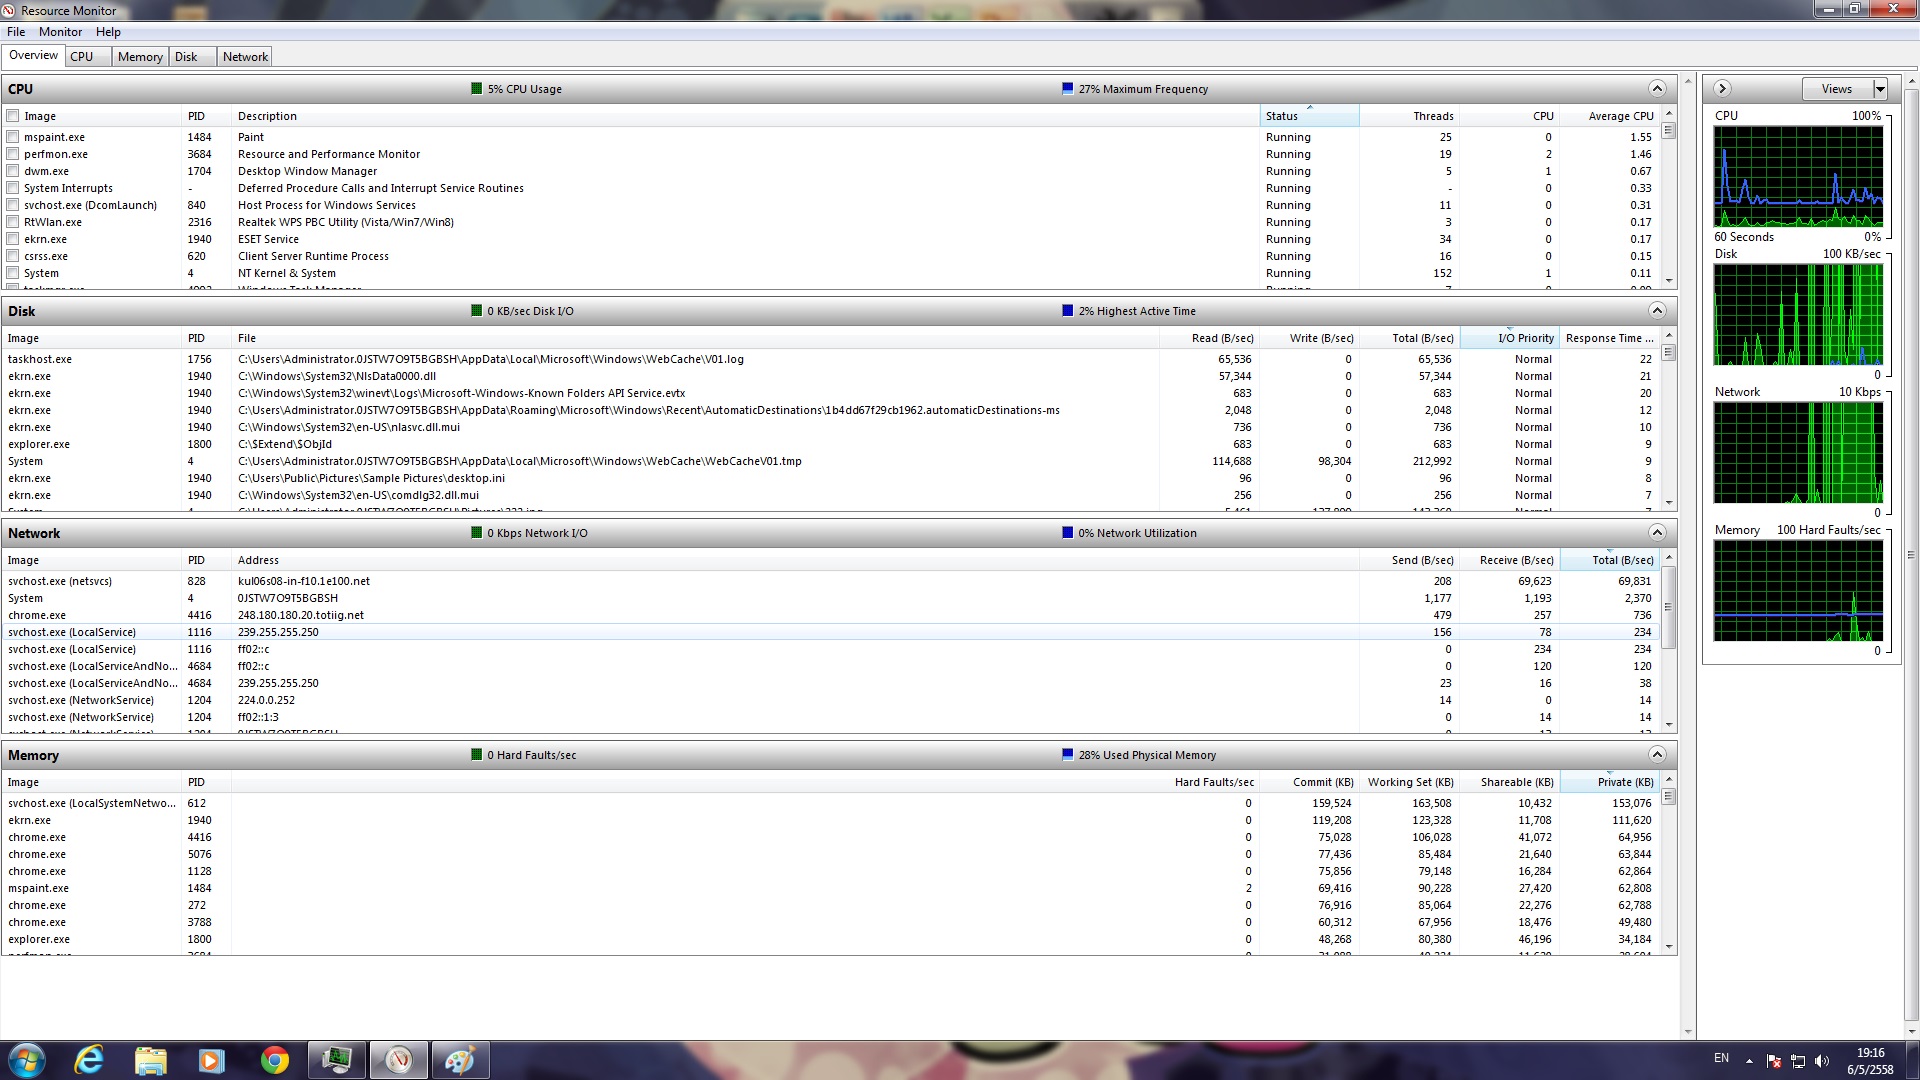Viewport: 1920px width, 1080px height.
Task: Collapse the Memory section with its chevron
Action: click(x=1657, y=755)
